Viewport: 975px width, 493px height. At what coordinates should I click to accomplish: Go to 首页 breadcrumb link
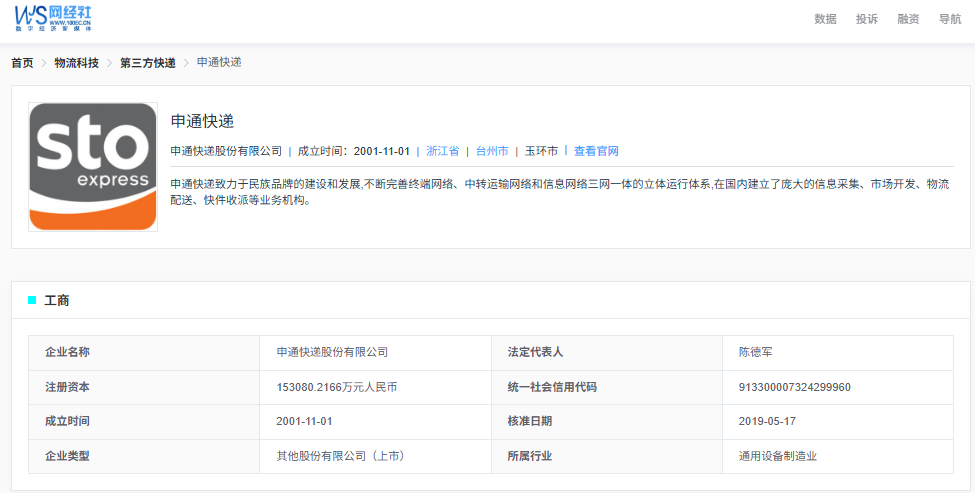point(22,63)
